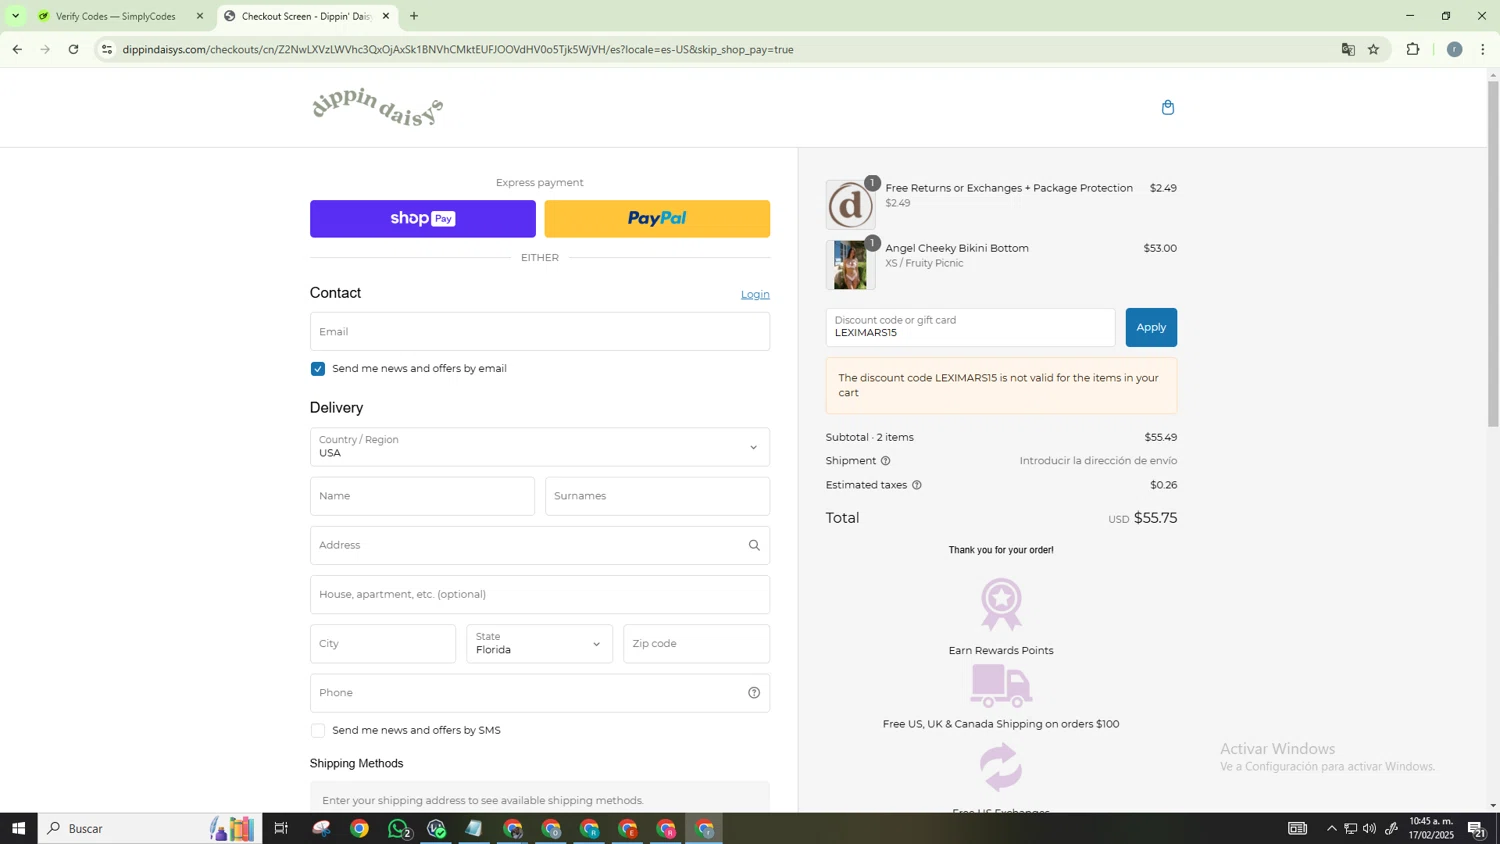Viewport: 1500px width, 844px height.
Task: Open network icon in system tray
Action: [1350, 828]
